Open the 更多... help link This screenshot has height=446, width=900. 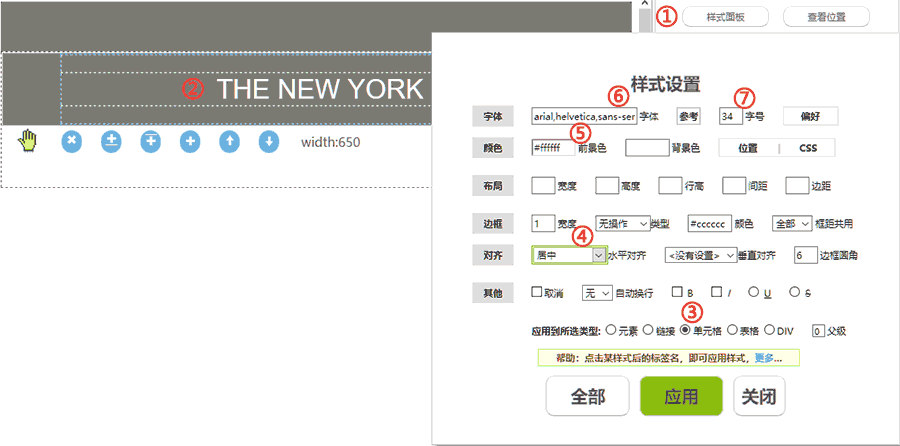pyautogui.click(x=767, y=358)
